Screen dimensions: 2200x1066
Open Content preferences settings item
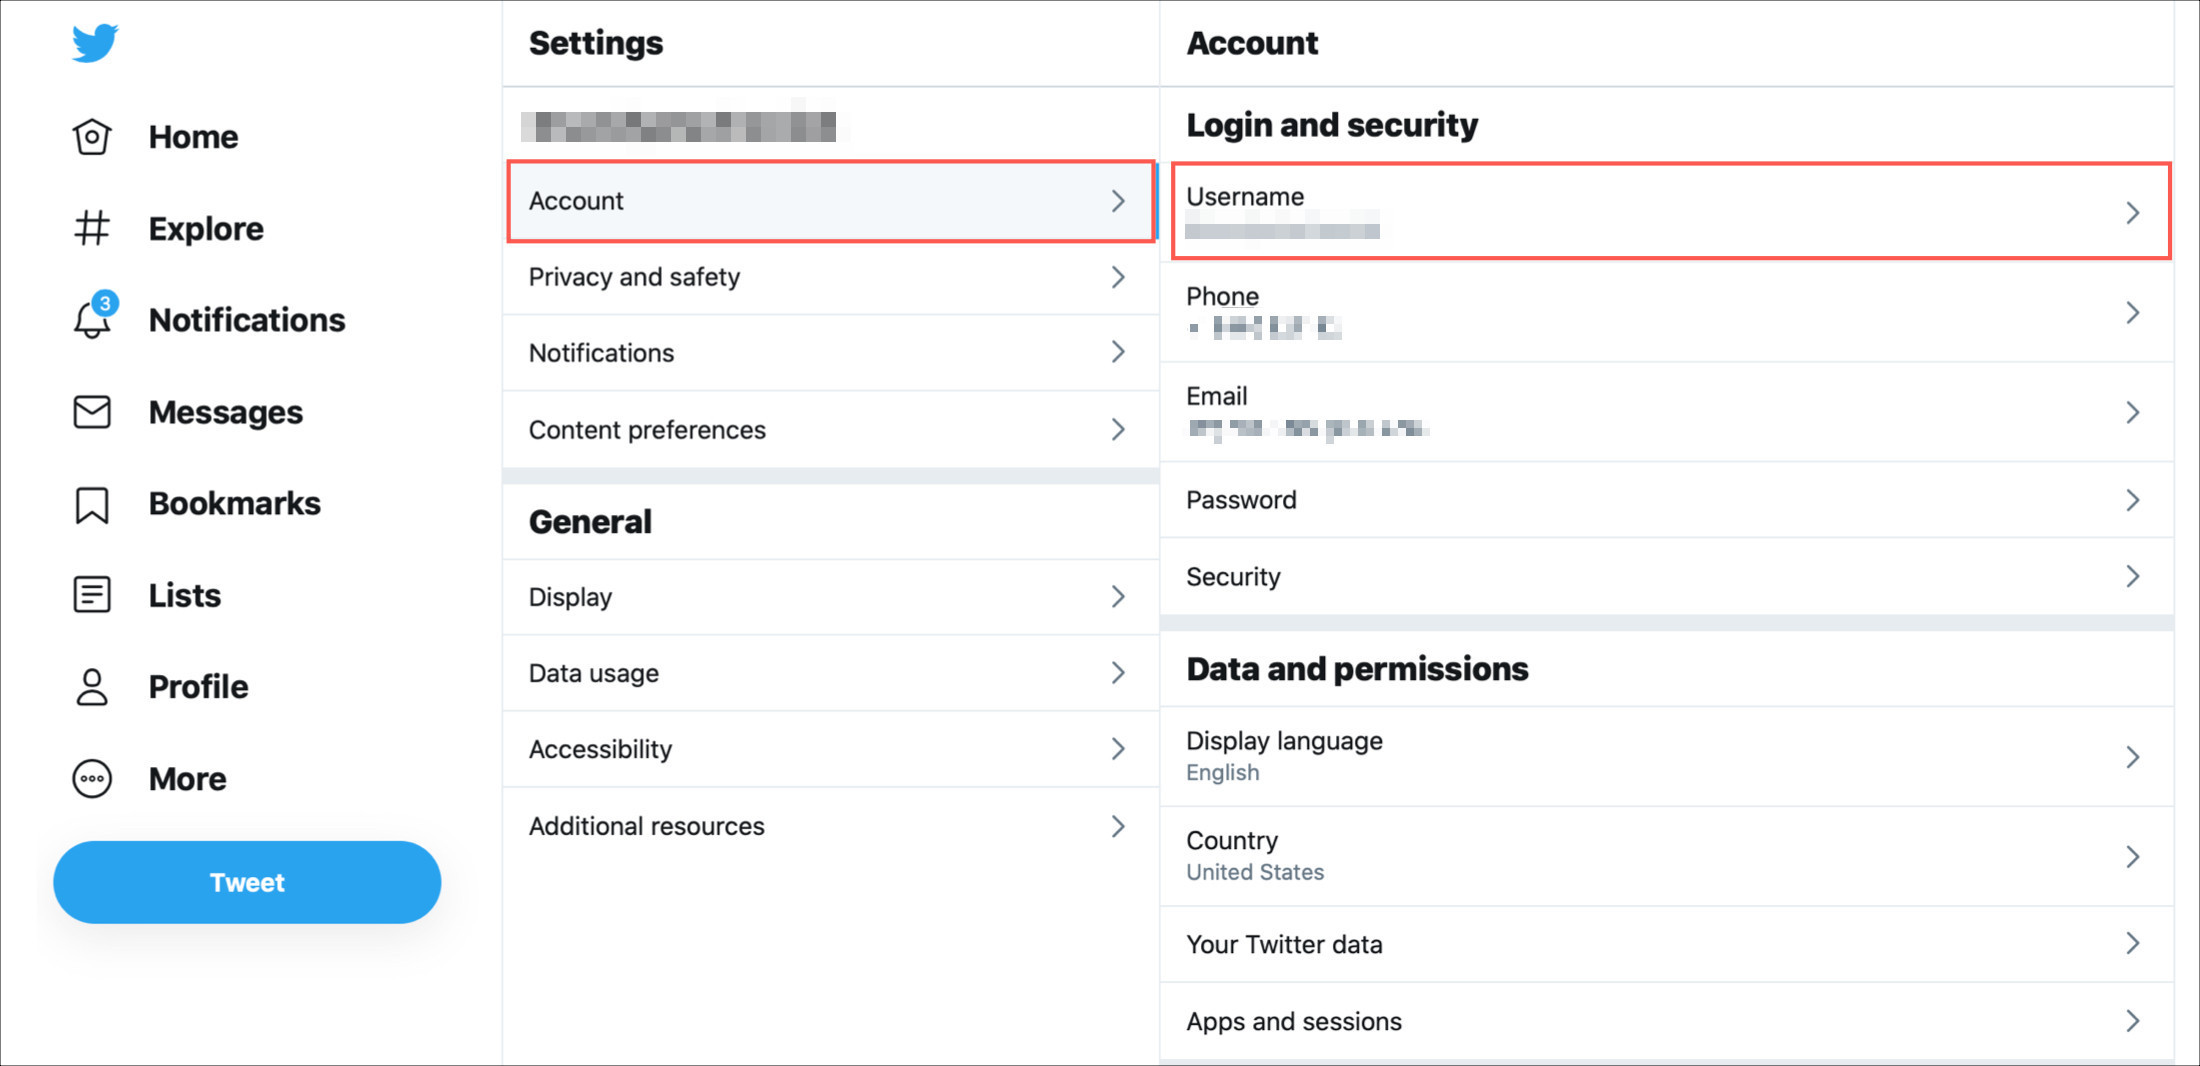[x=830, y=430]
